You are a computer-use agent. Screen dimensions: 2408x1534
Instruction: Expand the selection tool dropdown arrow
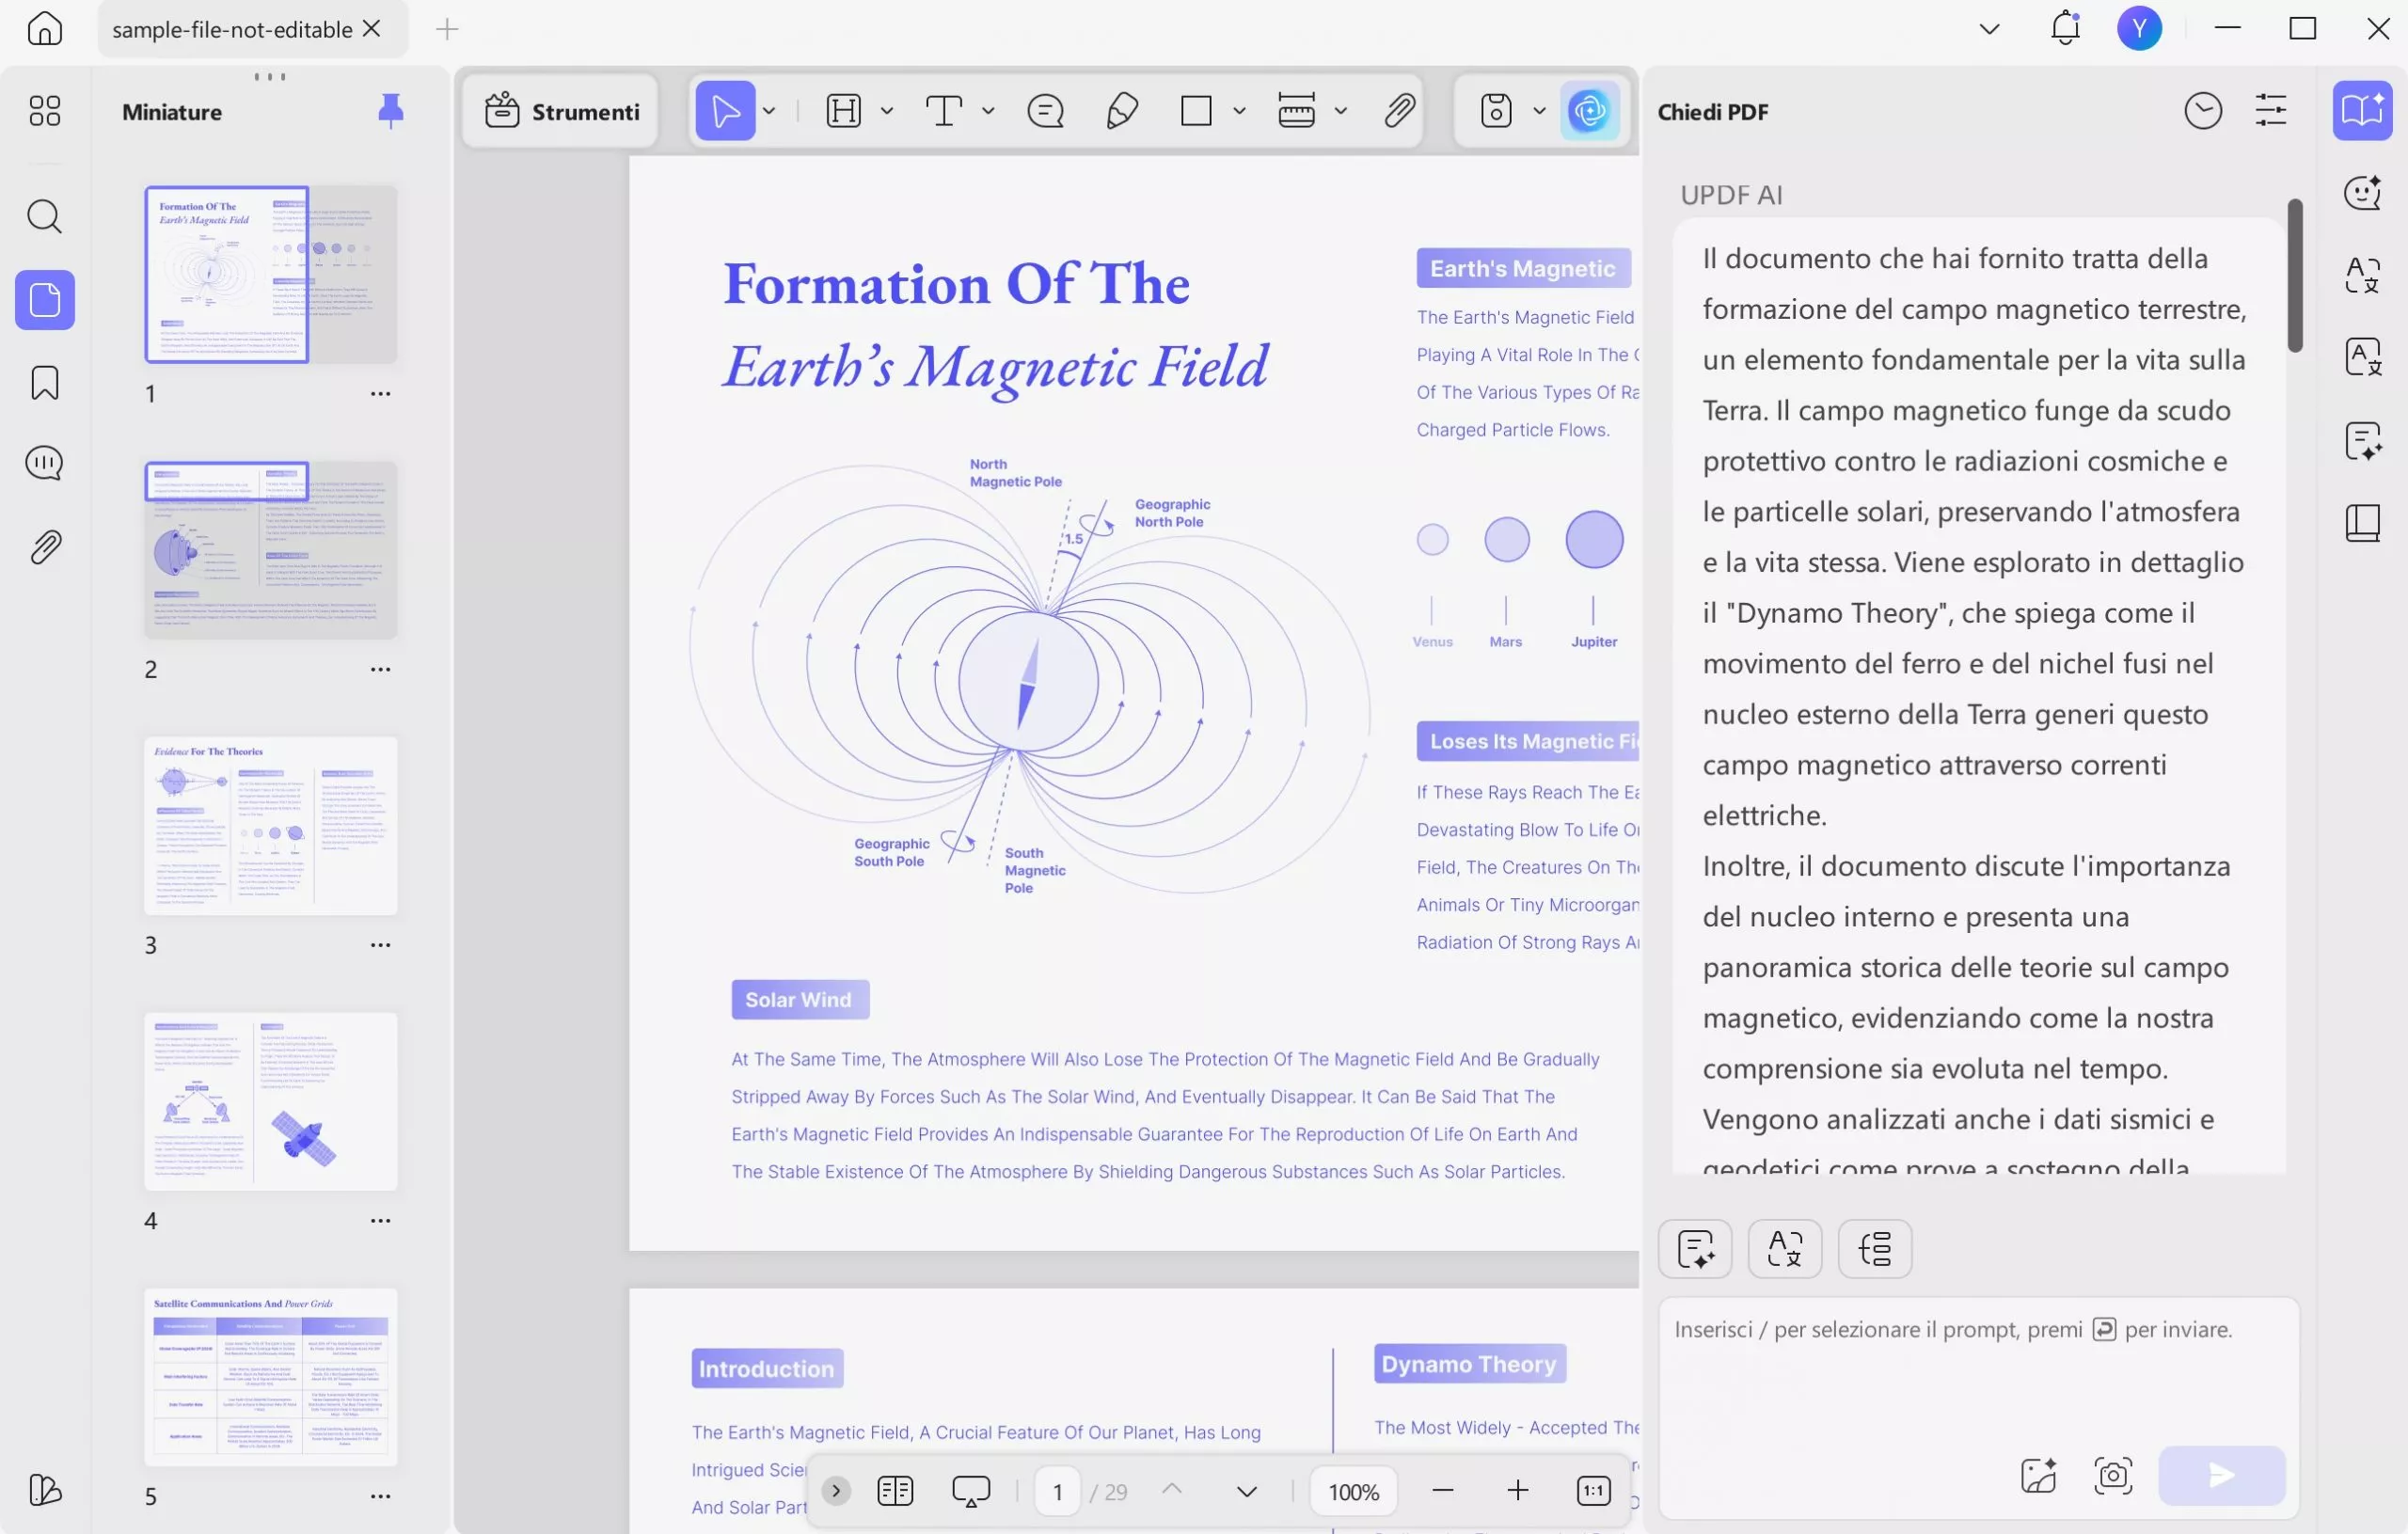point(769,111)
